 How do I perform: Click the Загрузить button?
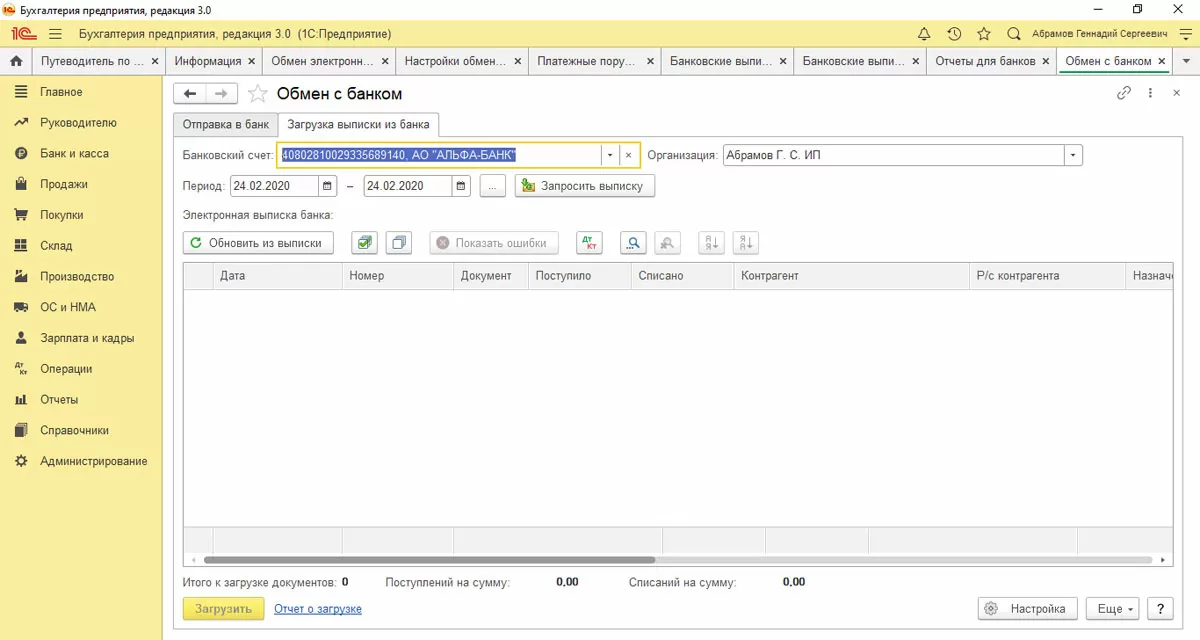223,608
